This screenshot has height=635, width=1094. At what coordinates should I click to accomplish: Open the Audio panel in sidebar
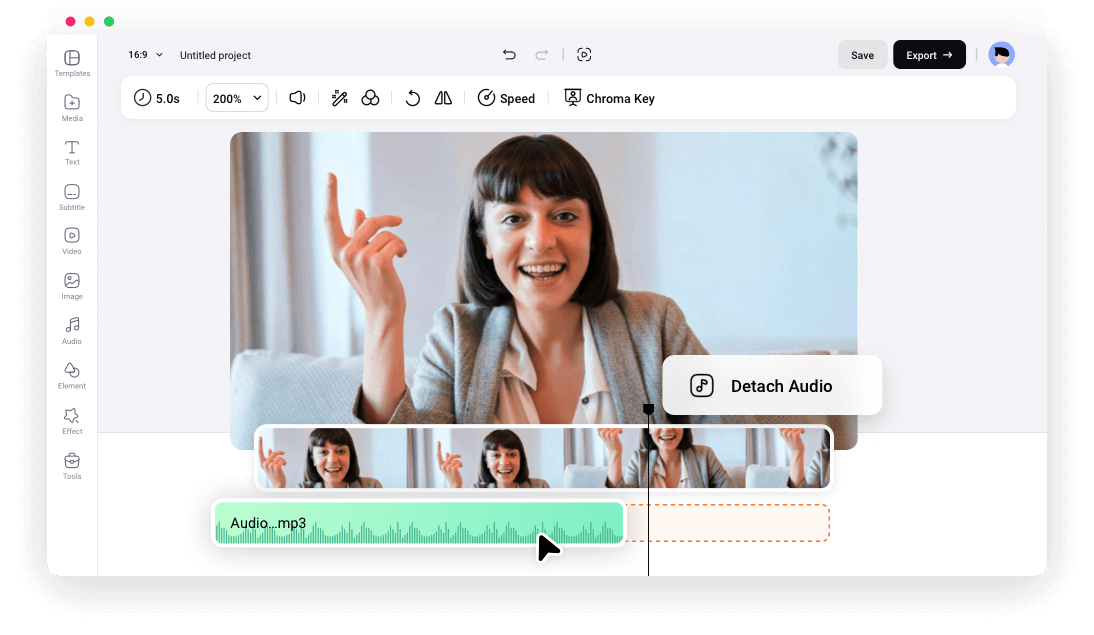coord(72,331)
